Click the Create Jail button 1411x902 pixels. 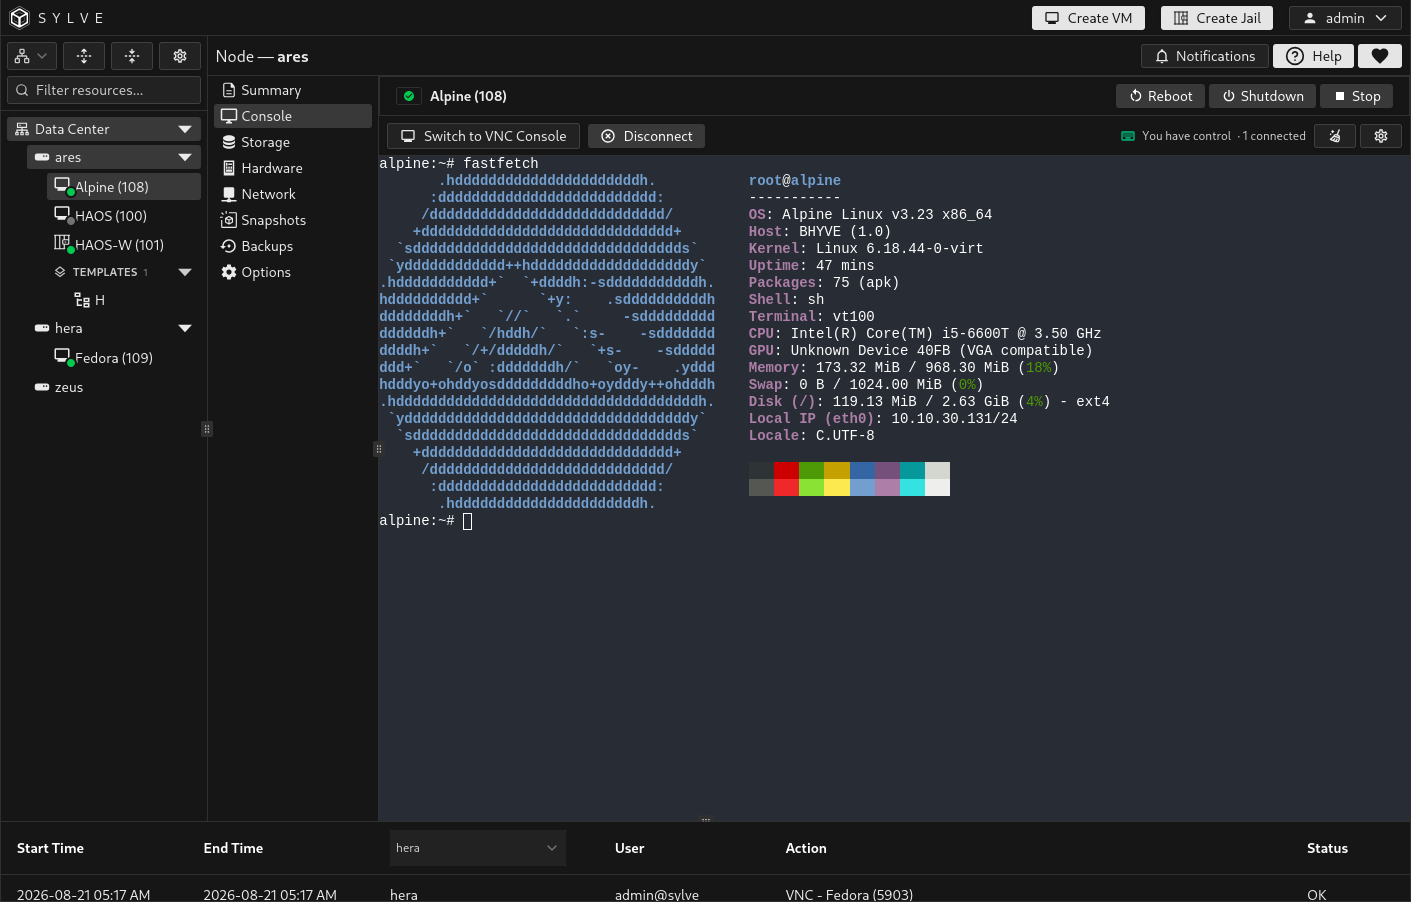tap(1217, 18)
